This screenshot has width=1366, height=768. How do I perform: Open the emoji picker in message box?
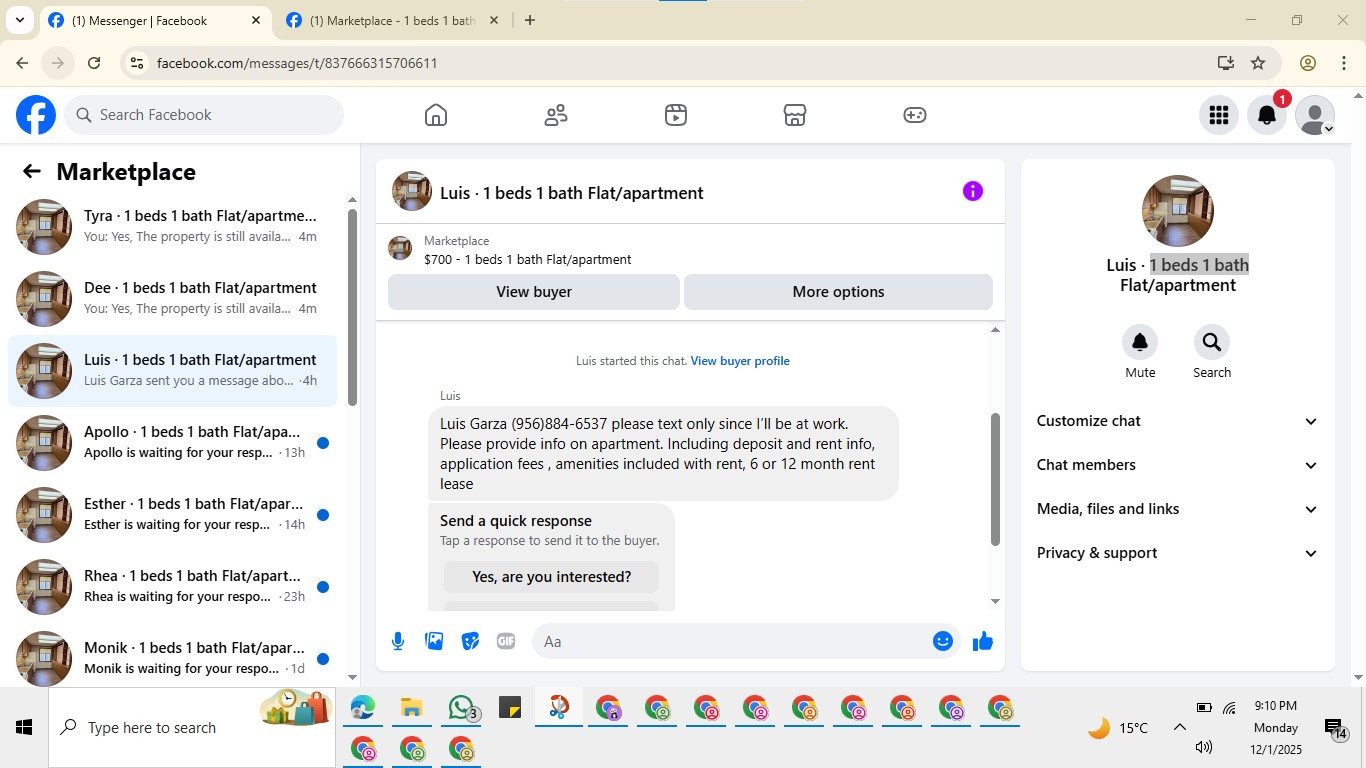tap(943, 641)
